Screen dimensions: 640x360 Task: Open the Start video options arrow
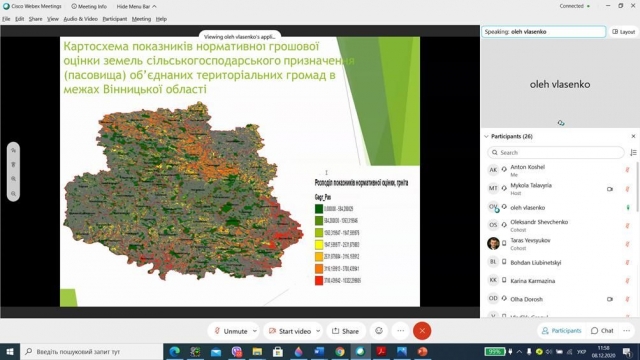click(x=318, y=331)
